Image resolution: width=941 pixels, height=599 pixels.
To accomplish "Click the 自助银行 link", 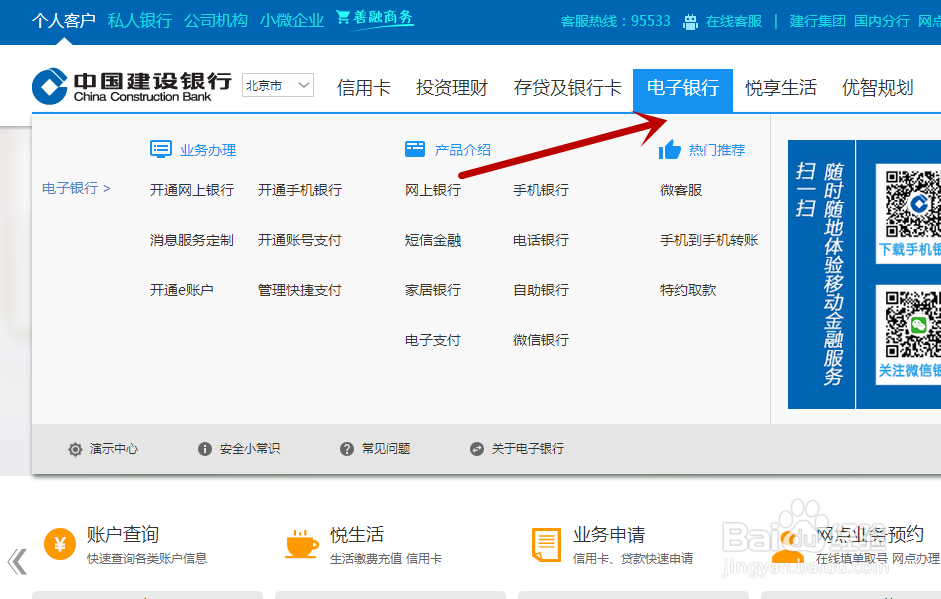I will pyautogui.click(x=541, y=290).
